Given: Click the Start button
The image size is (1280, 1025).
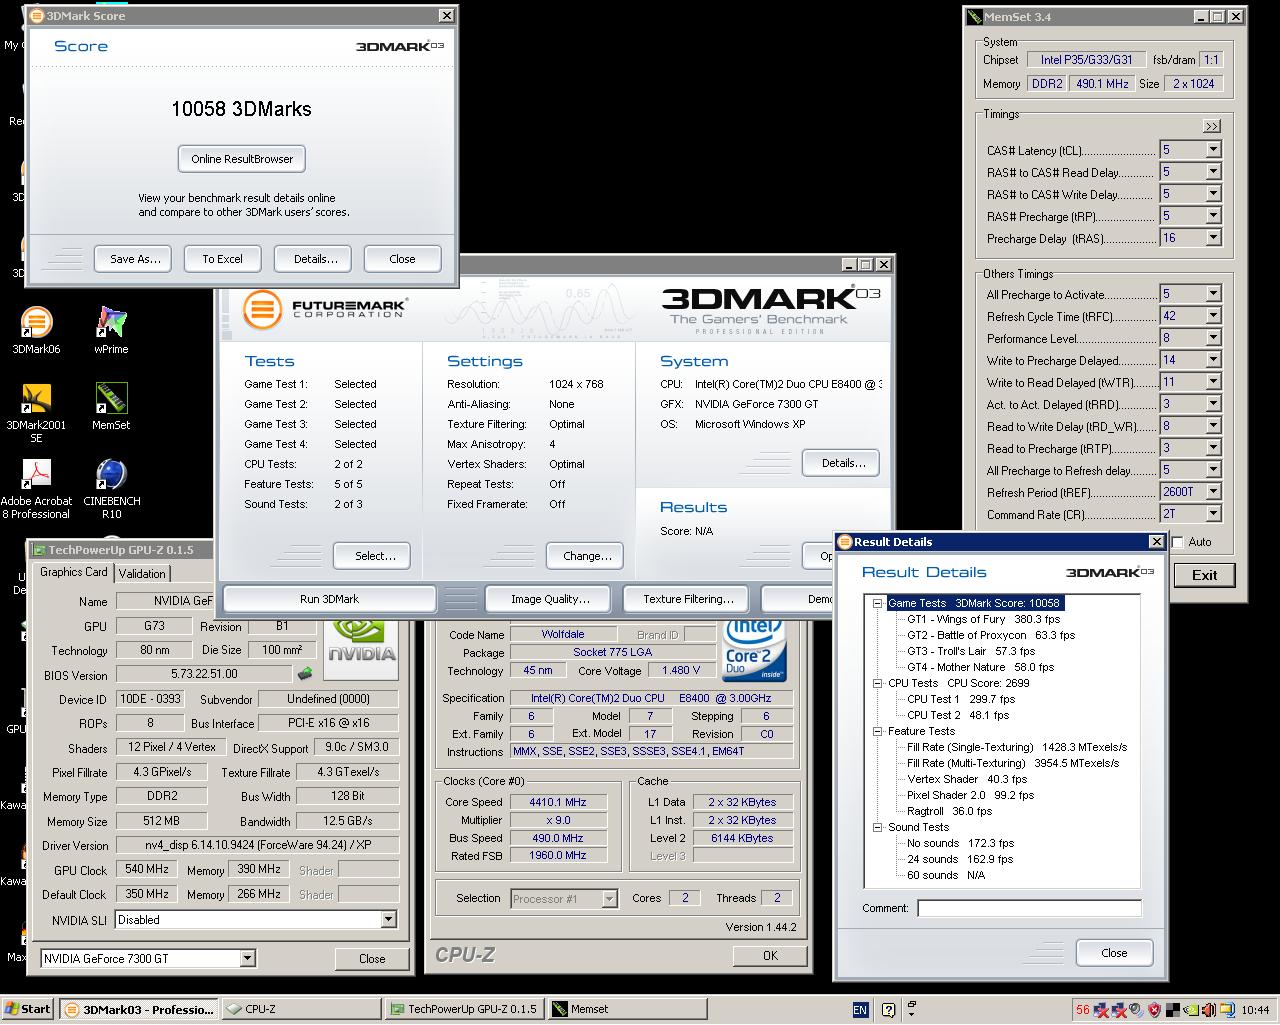Looking at the screenshot, I should (28, 1009).
